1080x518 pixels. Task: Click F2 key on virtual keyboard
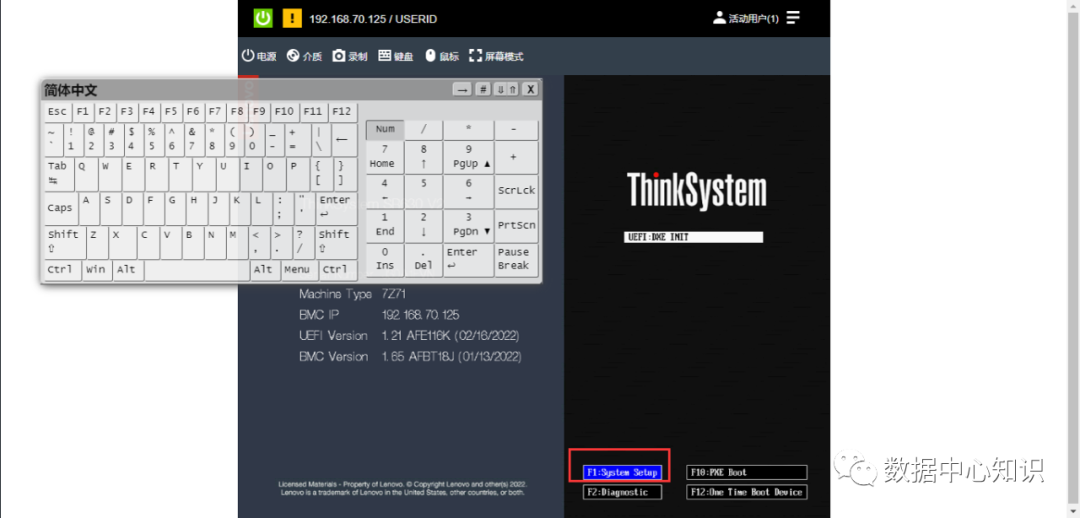(x=105, y=112)
